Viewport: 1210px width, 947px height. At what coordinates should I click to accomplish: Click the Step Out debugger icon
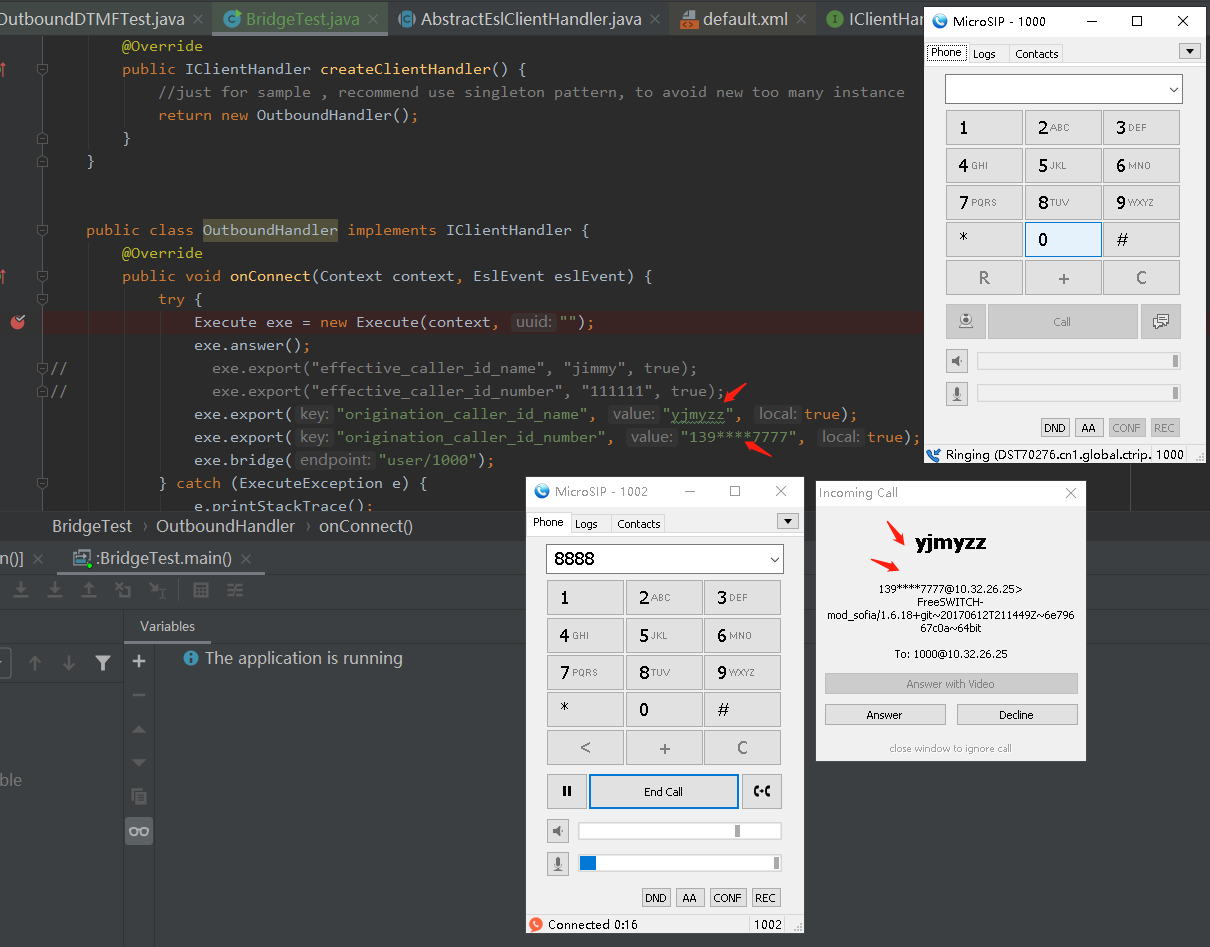click(89, 590)
